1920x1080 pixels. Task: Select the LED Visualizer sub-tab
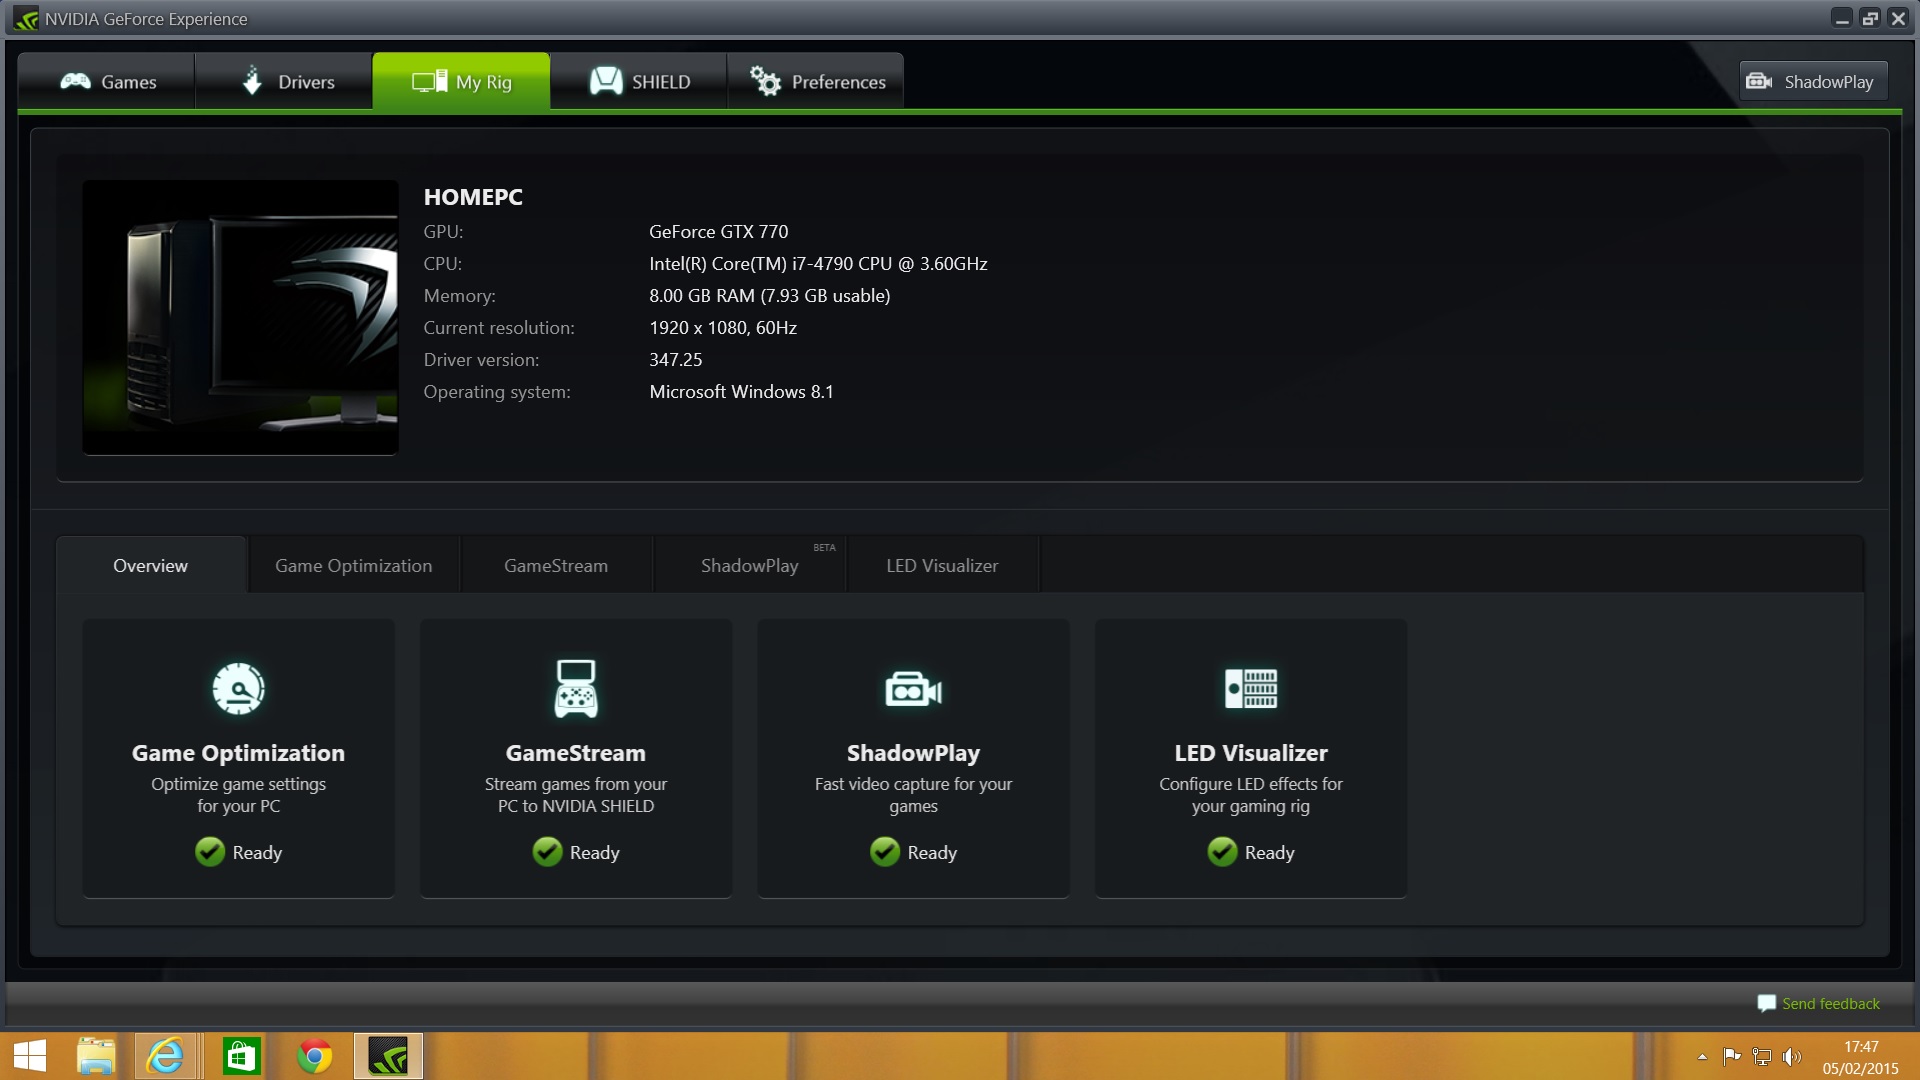coord(942,565)
